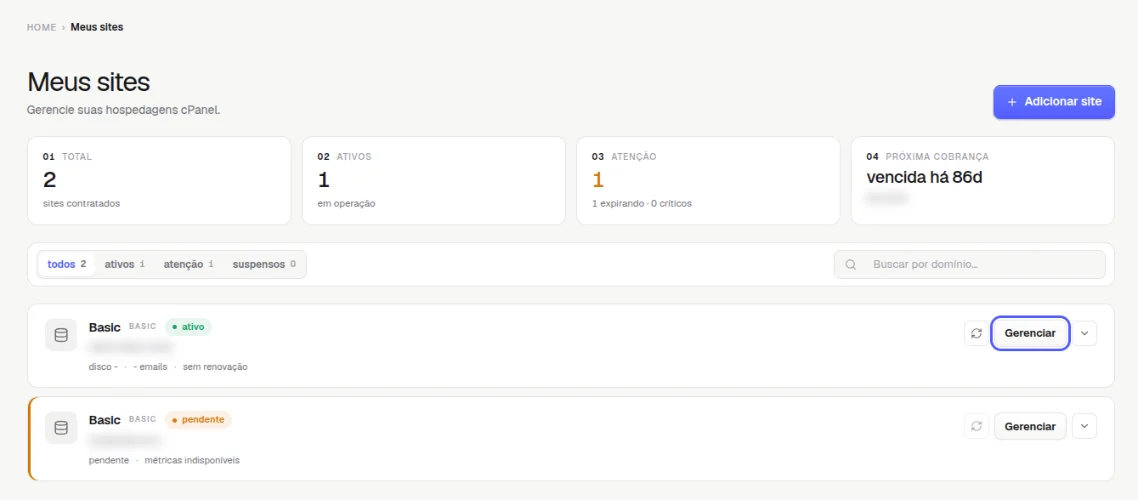The height and width of the screenshot is (500, 1138).
Task: Click the 'métricas indisponíveis' text
Action: [192, 460]
